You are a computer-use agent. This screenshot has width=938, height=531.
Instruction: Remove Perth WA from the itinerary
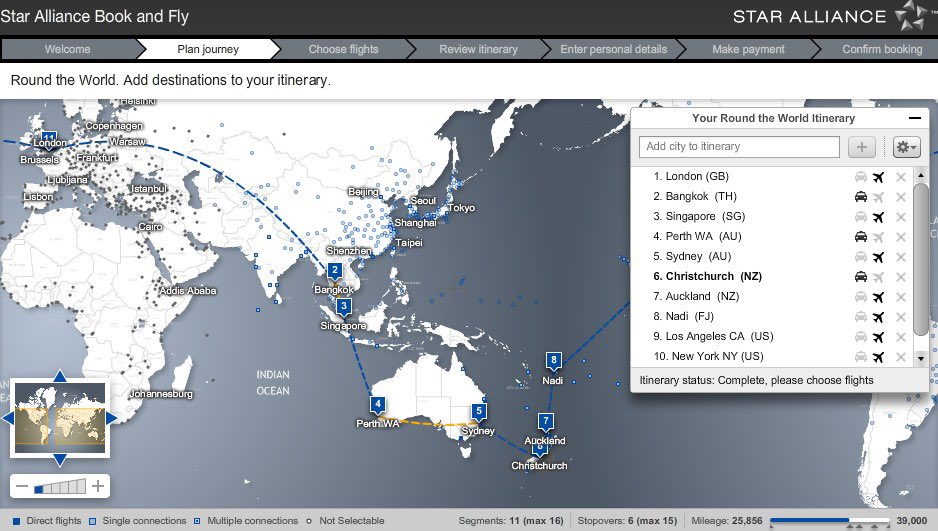[900, 237]
